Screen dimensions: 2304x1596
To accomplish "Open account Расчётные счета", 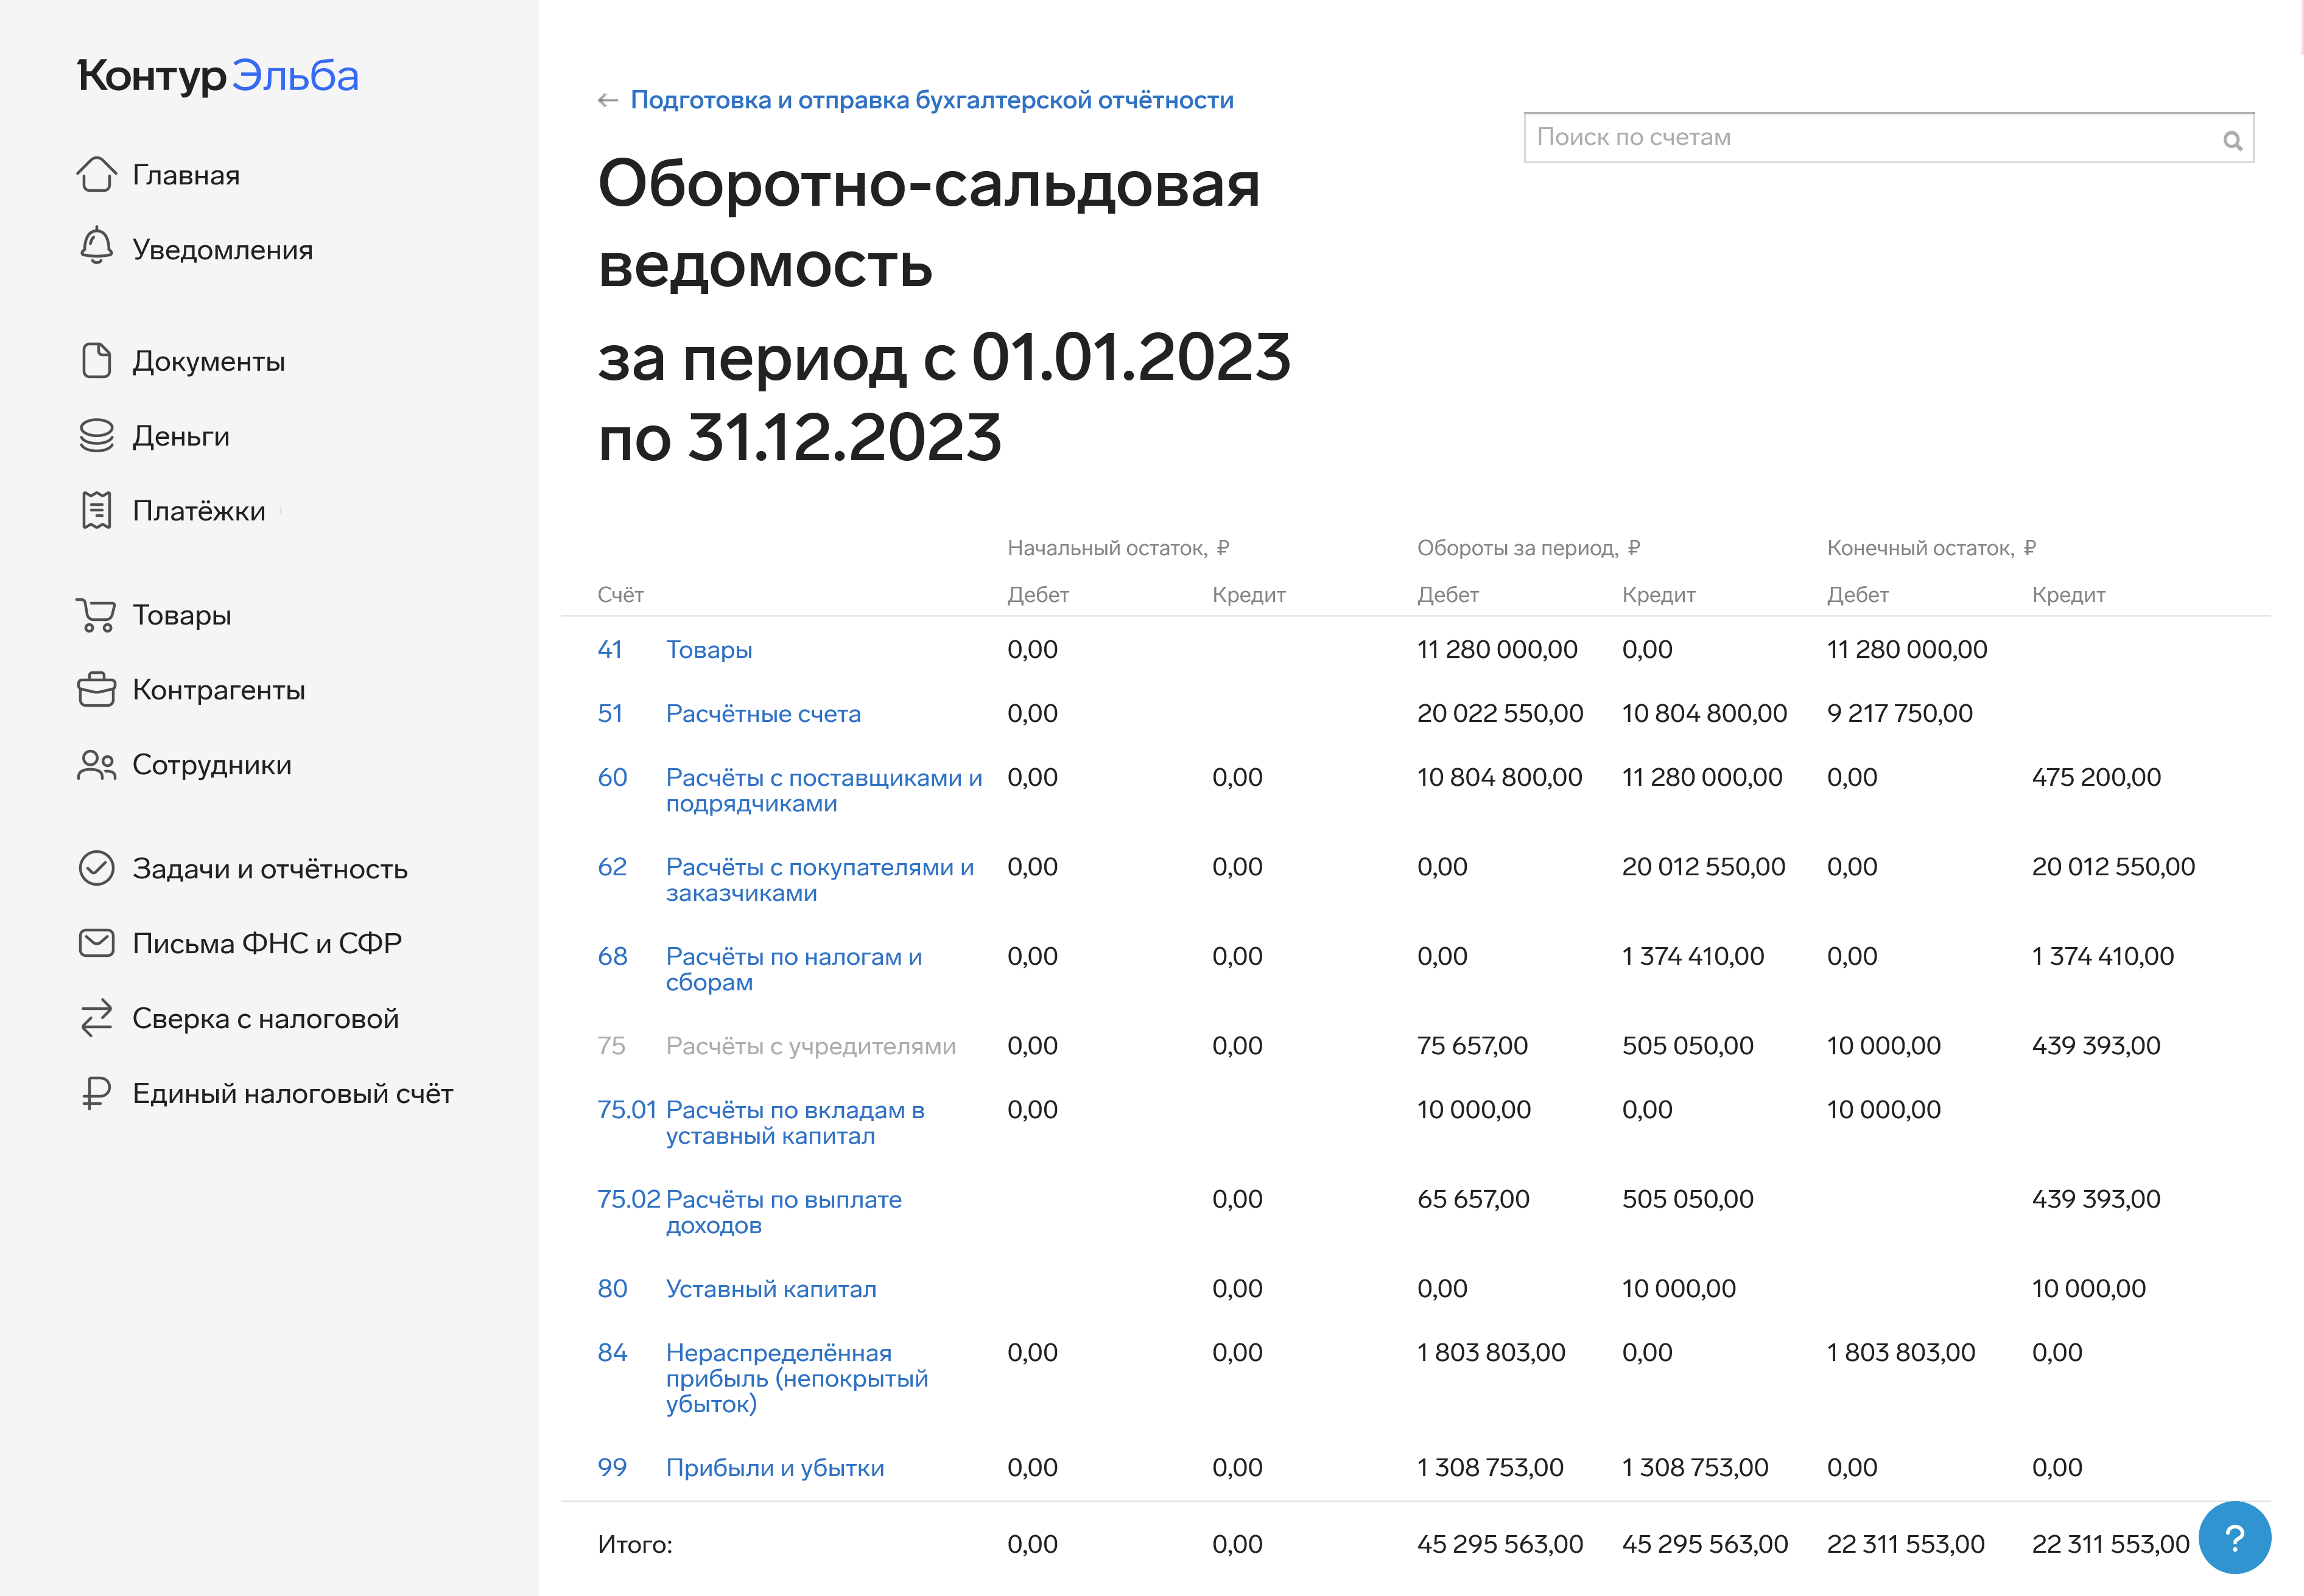I will 763,714.
